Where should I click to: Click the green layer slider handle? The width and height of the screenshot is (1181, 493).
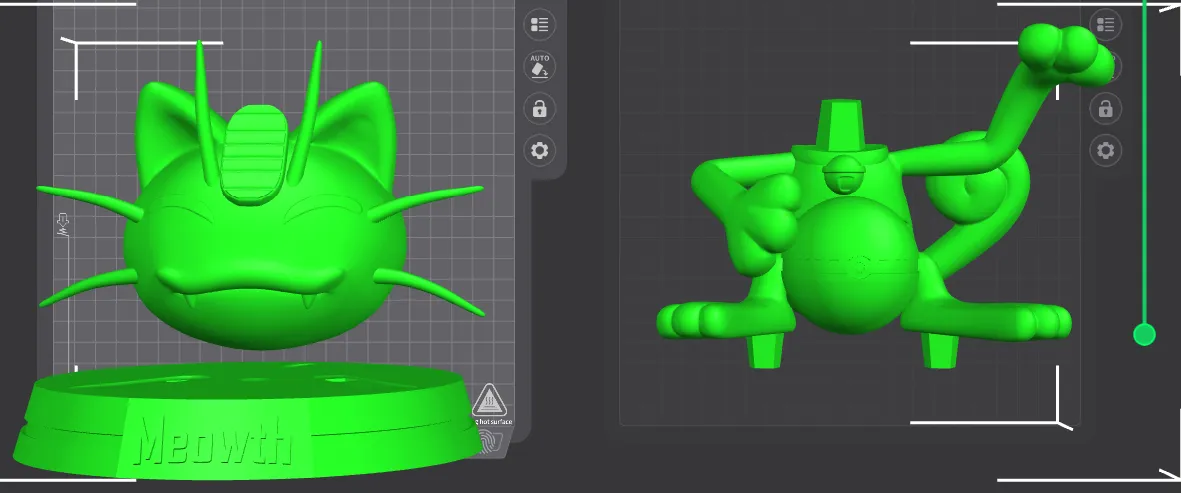tap(1144, 334)
